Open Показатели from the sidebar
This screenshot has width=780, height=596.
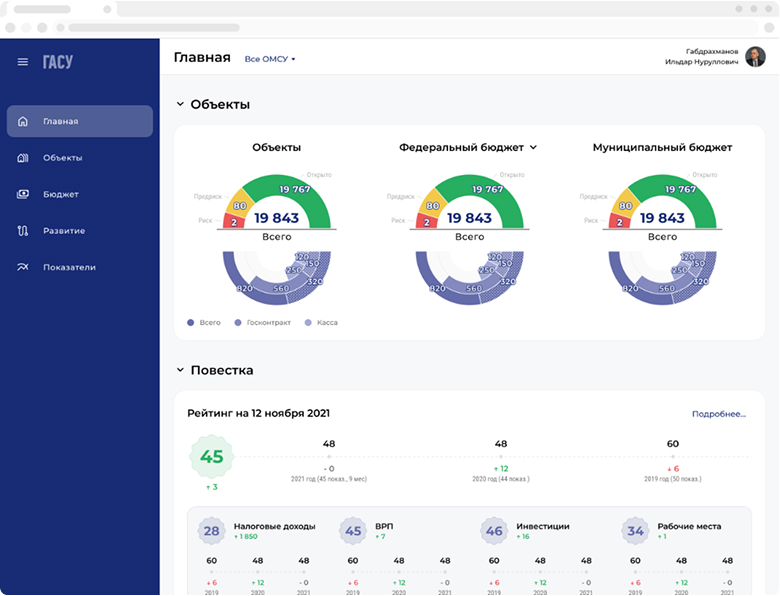pyautogui.click(x=69, y=267)
